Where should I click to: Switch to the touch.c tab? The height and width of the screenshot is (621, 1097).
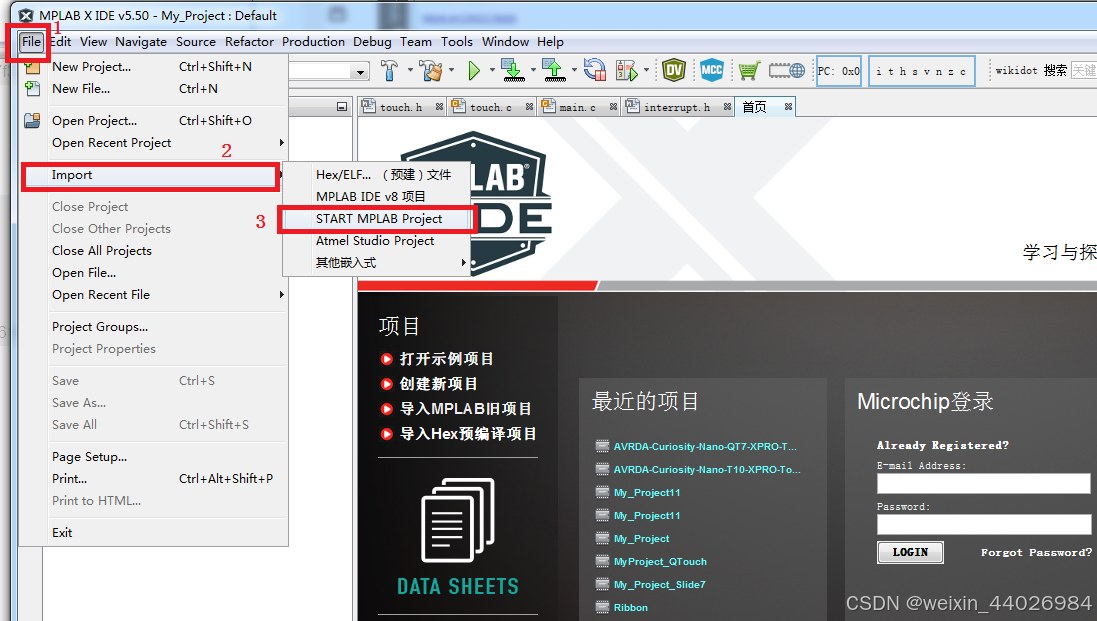click(490, 107)
